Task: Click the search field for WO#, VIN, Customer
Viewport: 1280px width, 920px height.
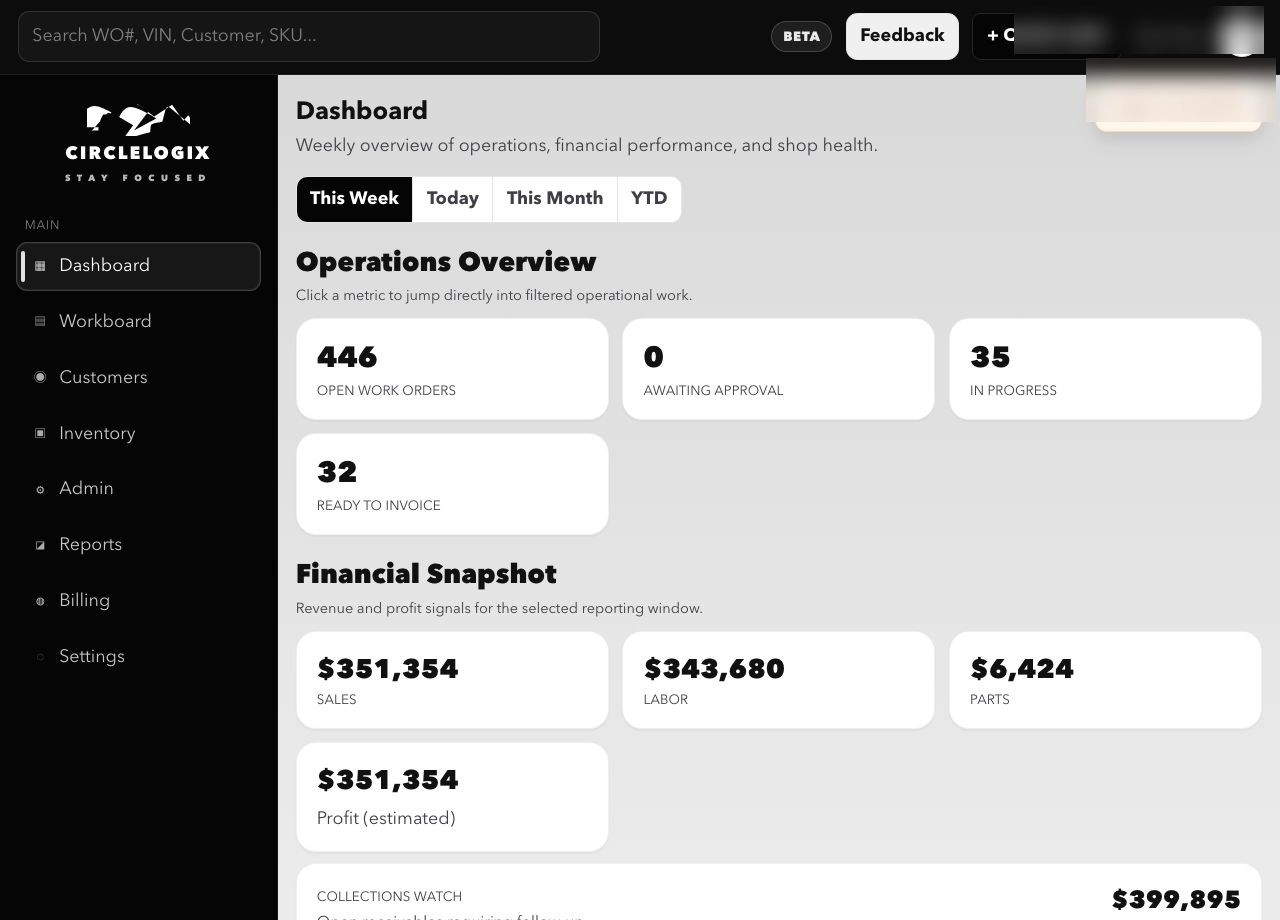Action: point(309,36)
